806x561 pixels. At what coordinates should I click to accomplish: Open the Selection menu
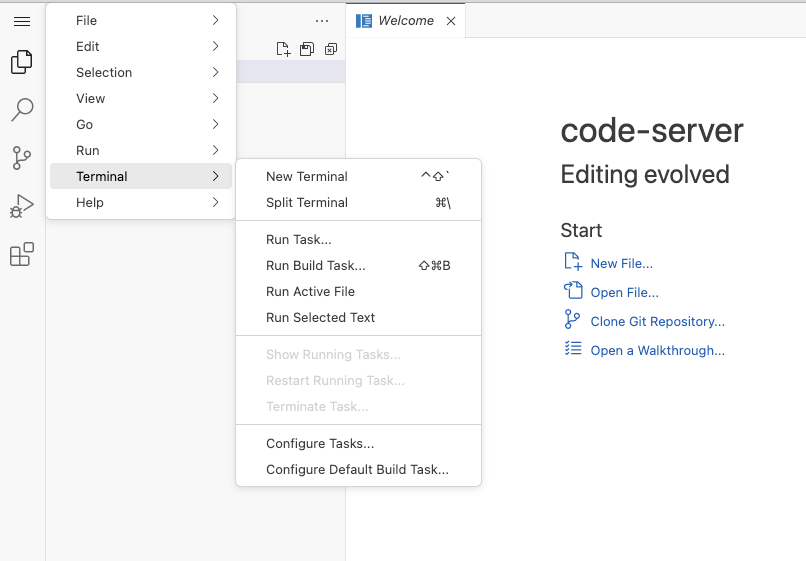pyautogui.click(x=141, y=73)
